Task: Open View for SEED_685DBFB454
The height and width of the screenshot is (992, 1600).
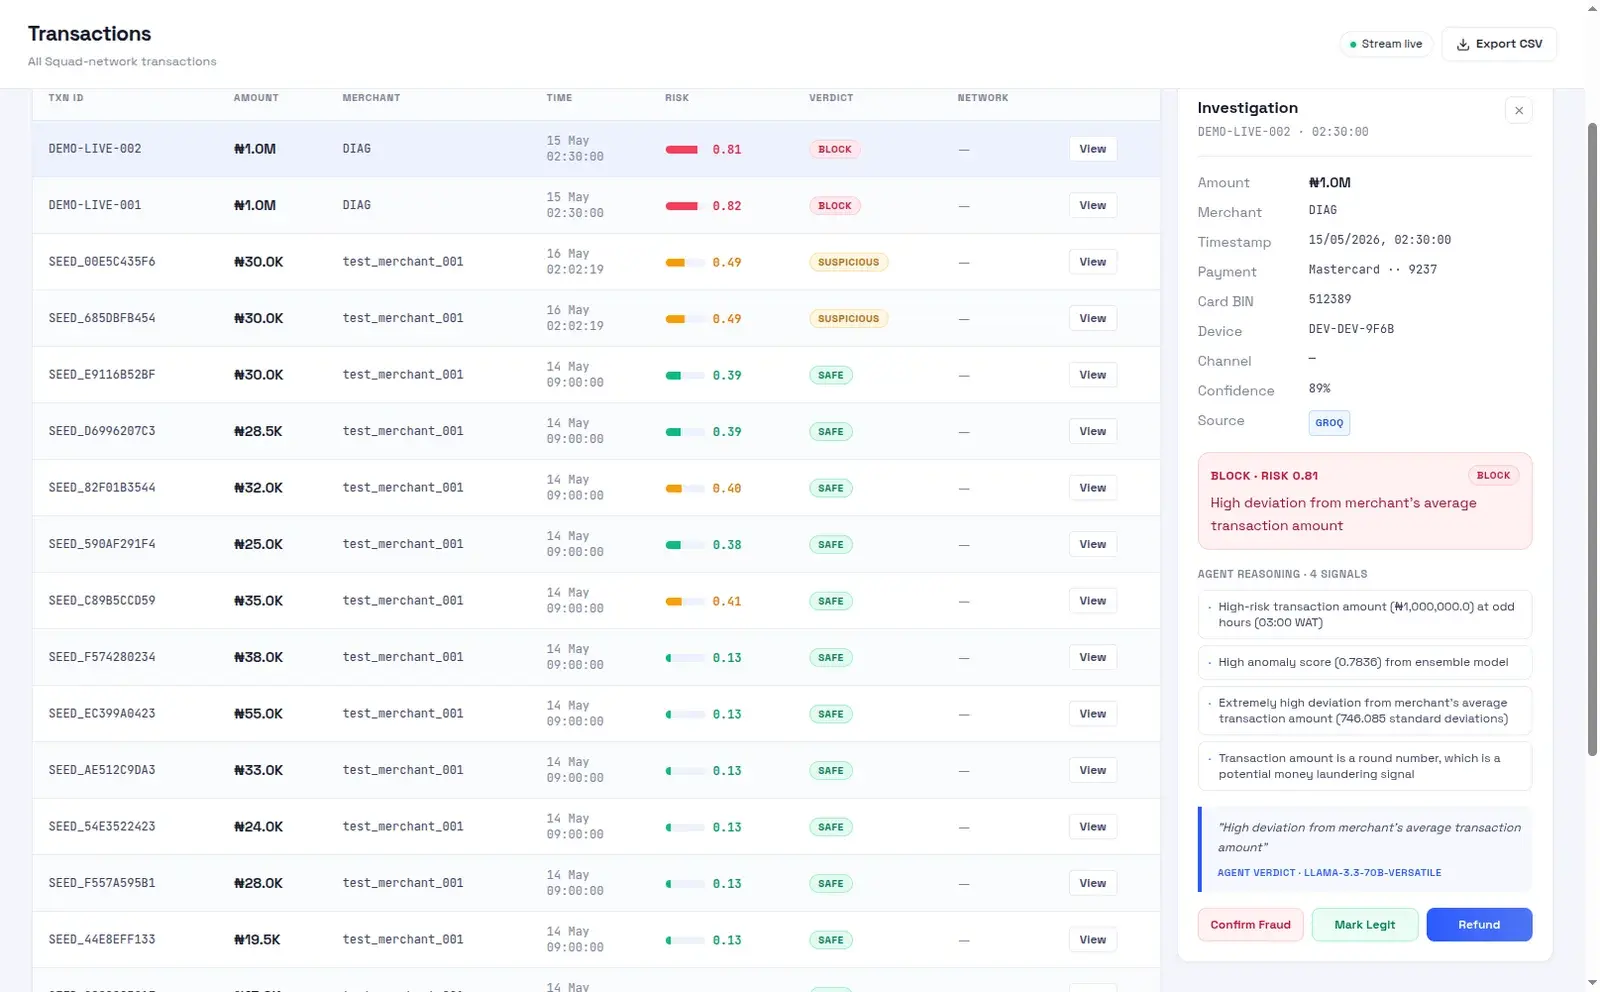Action: click(x=1092, y=318)
